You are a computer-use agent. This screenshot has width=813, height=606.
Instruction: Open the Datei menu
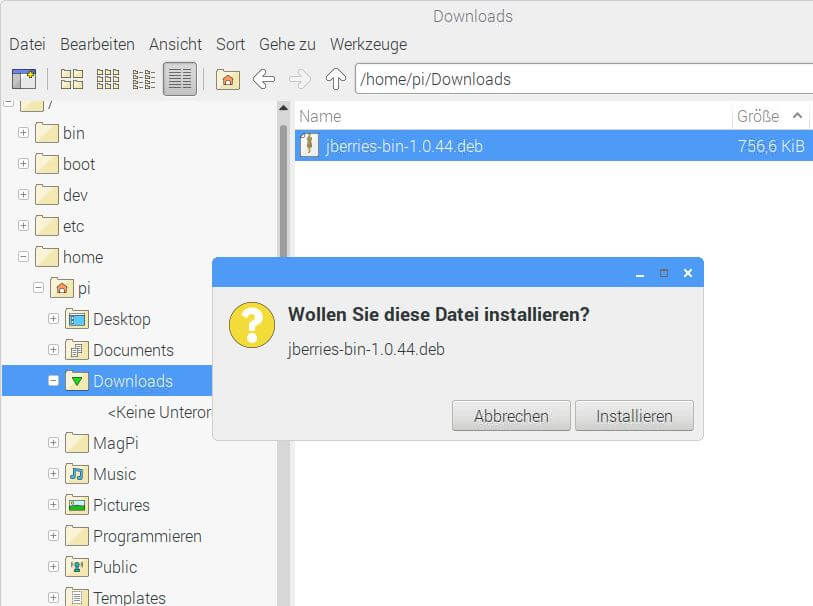[x=27, y=44]
